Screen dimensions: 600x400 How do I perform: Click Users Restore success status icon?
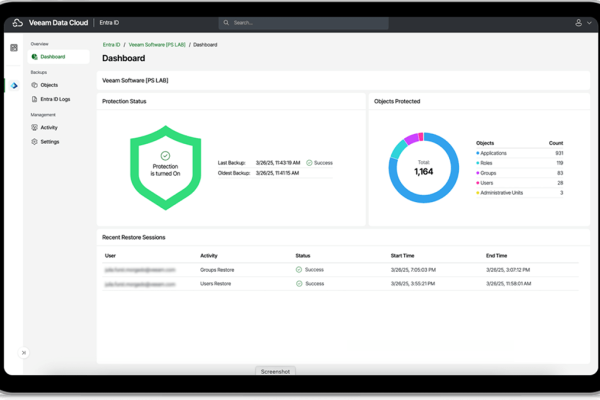click(x=299, y=284)
